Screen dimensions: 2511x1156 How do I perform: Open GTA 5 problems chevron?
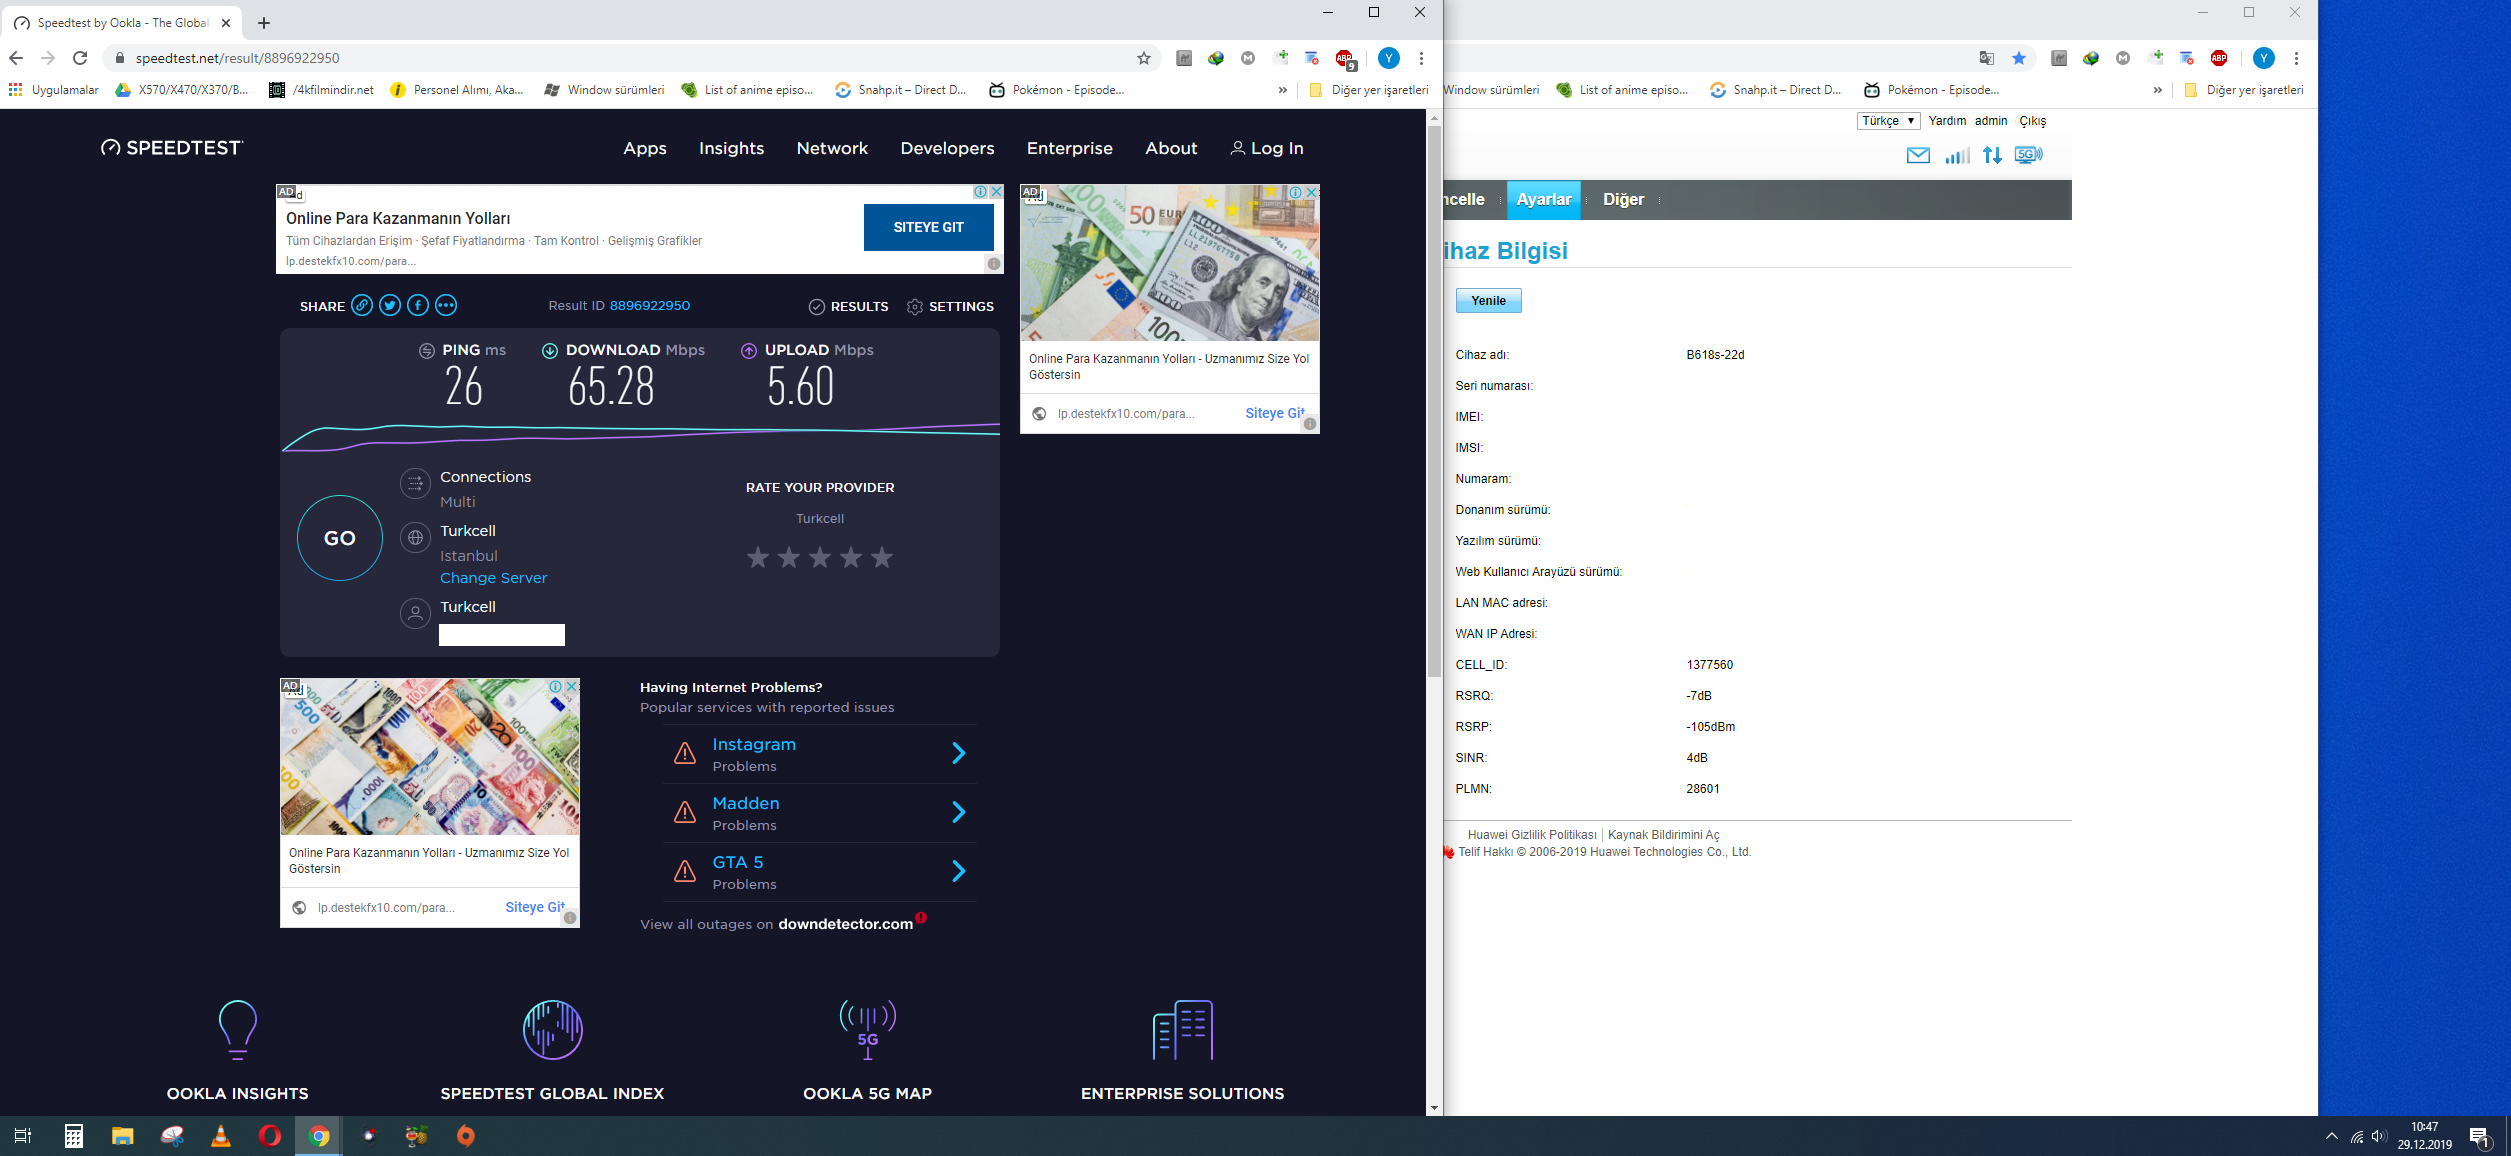(x=958, y=871)
